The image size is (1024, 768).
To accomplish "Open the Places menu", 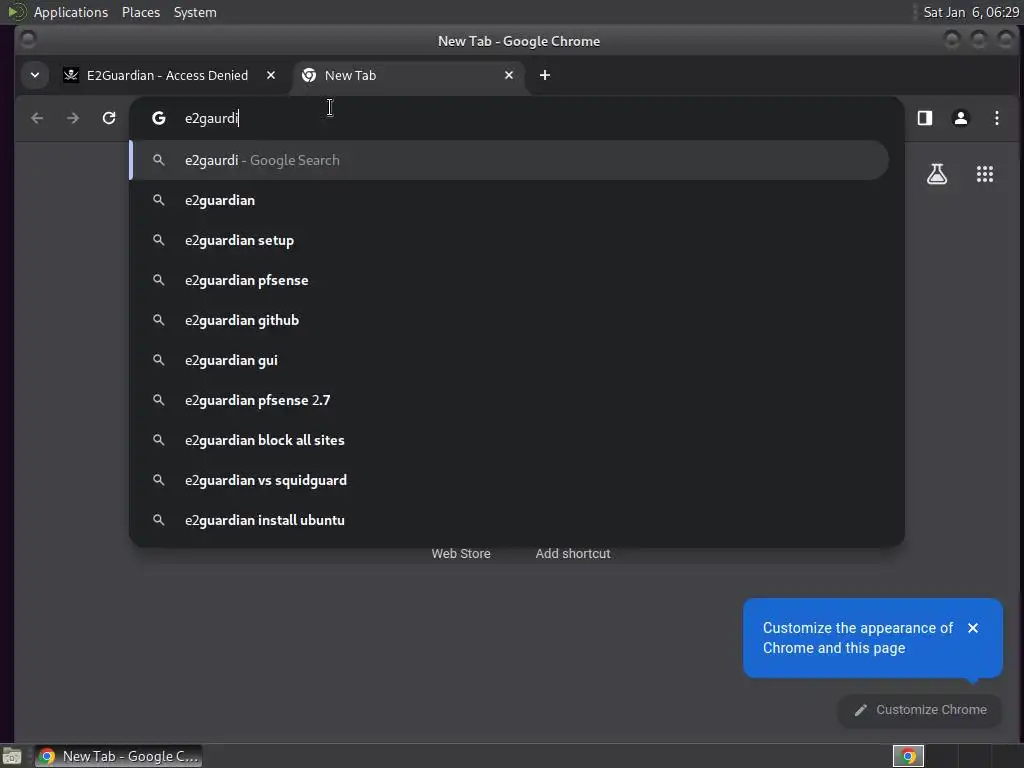I will [141, 12].
